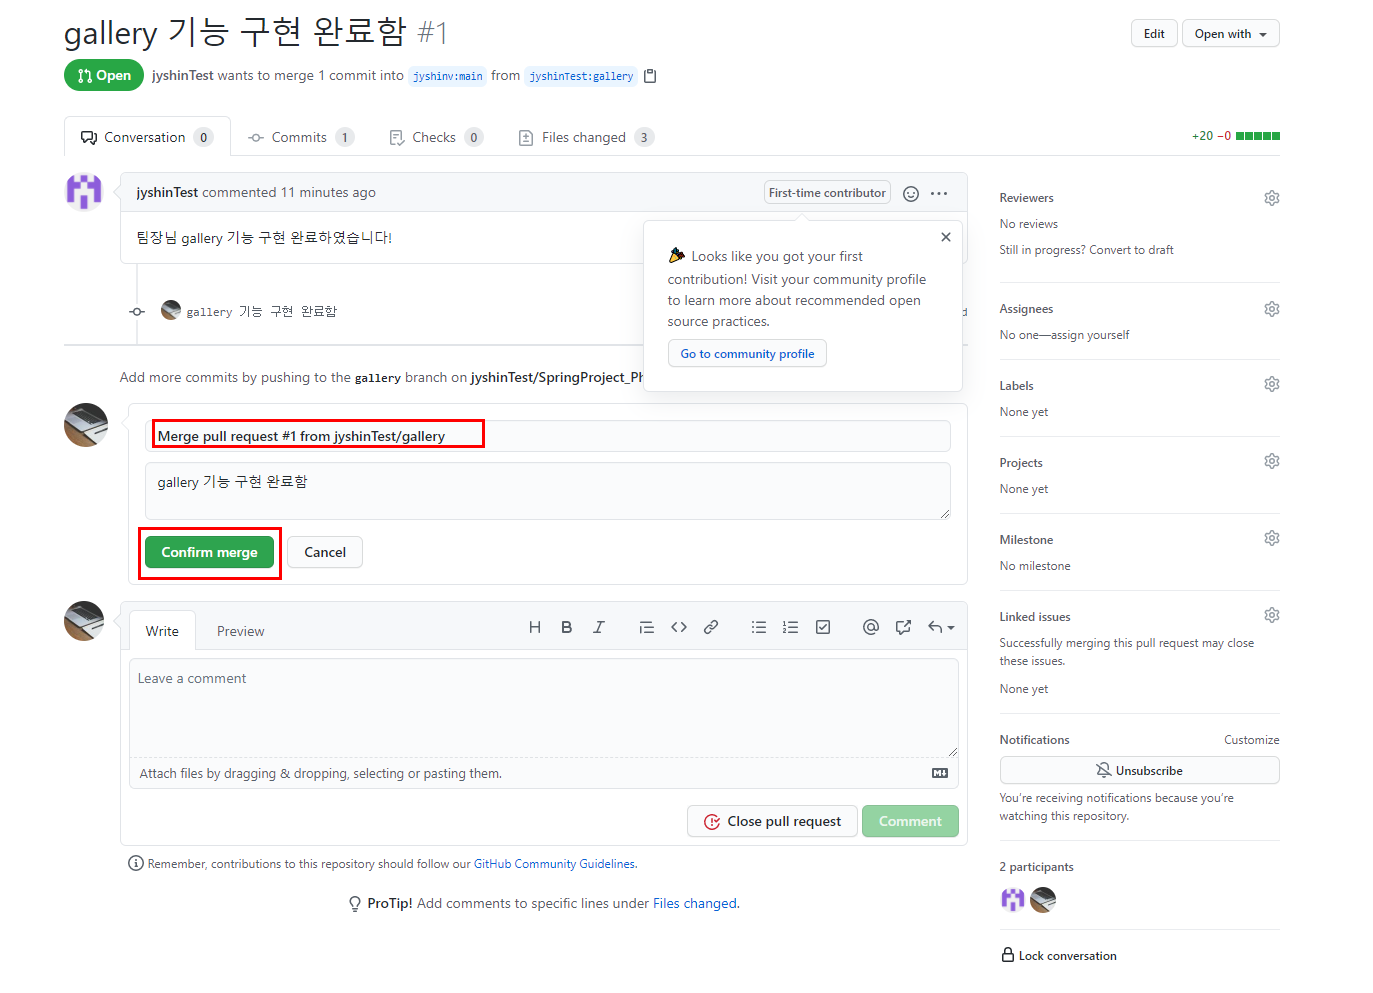The width and height of the screenshot is (1373, 993).
Task: Click the photo participant avatar
Action: point(1043,900)
